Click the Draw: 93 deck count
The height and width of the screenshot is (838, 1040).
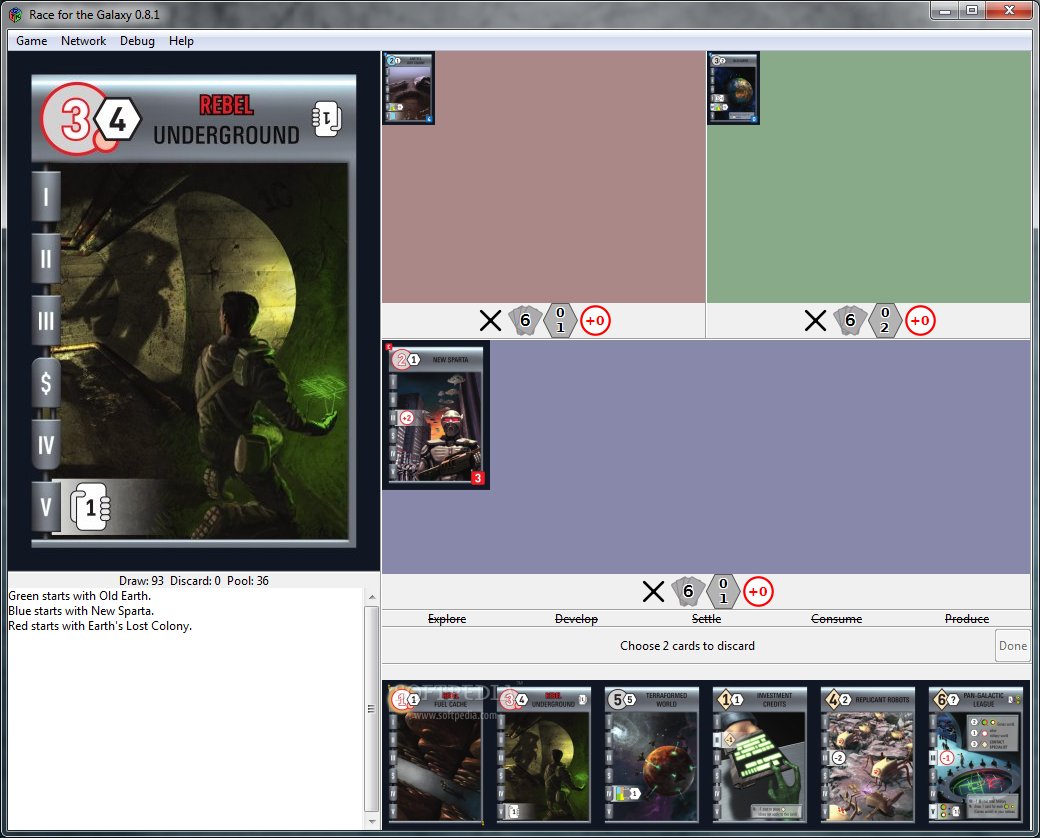click(141, 581)
